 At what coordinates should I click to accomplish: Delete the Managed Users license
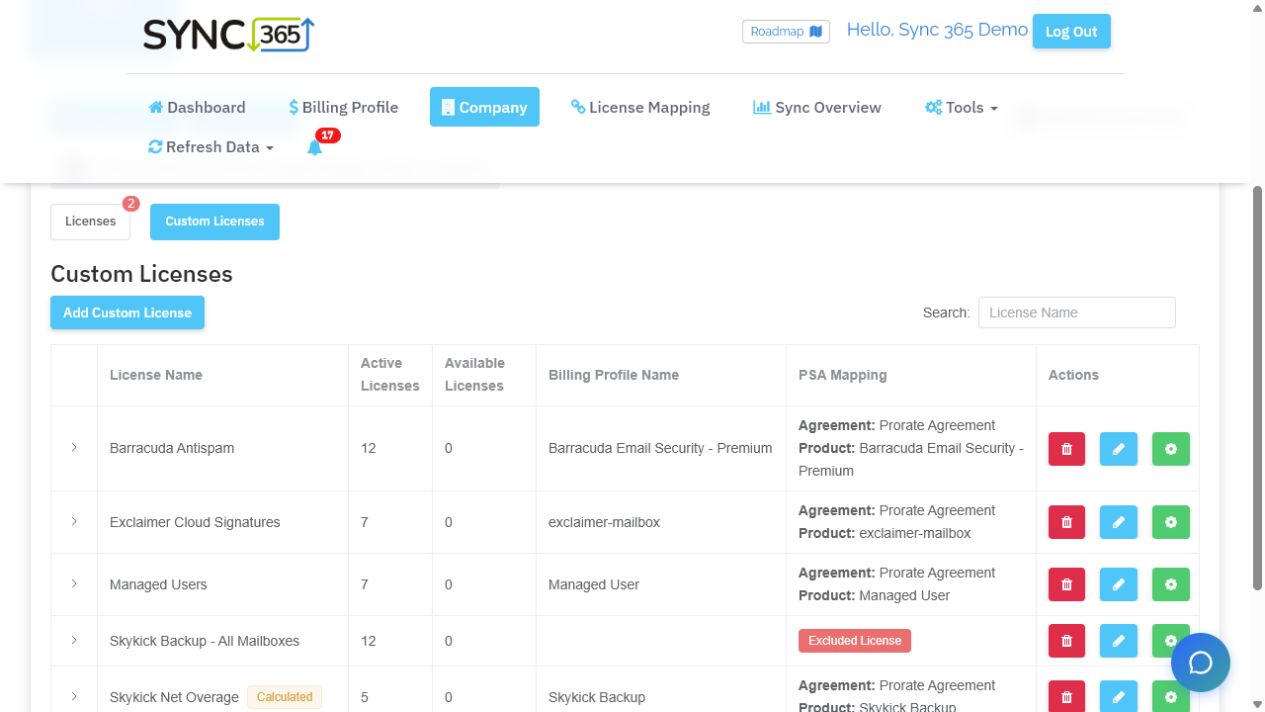click(x=1066, y=584)
